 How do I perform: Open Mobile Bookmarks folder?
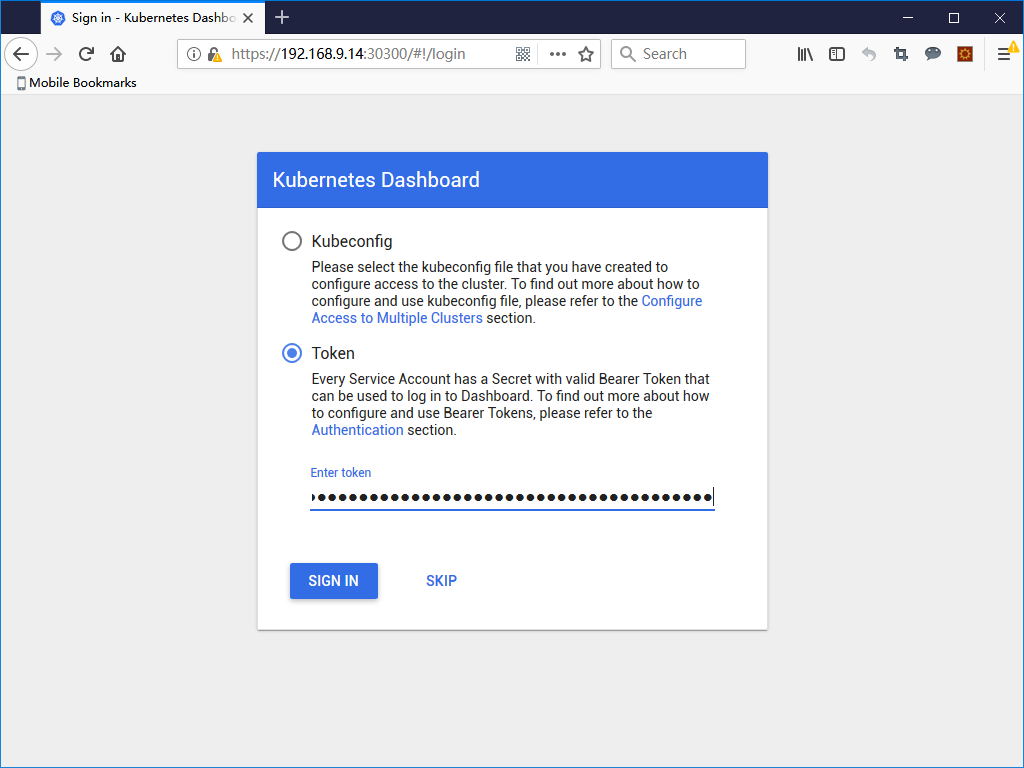(x=76, y=83)
